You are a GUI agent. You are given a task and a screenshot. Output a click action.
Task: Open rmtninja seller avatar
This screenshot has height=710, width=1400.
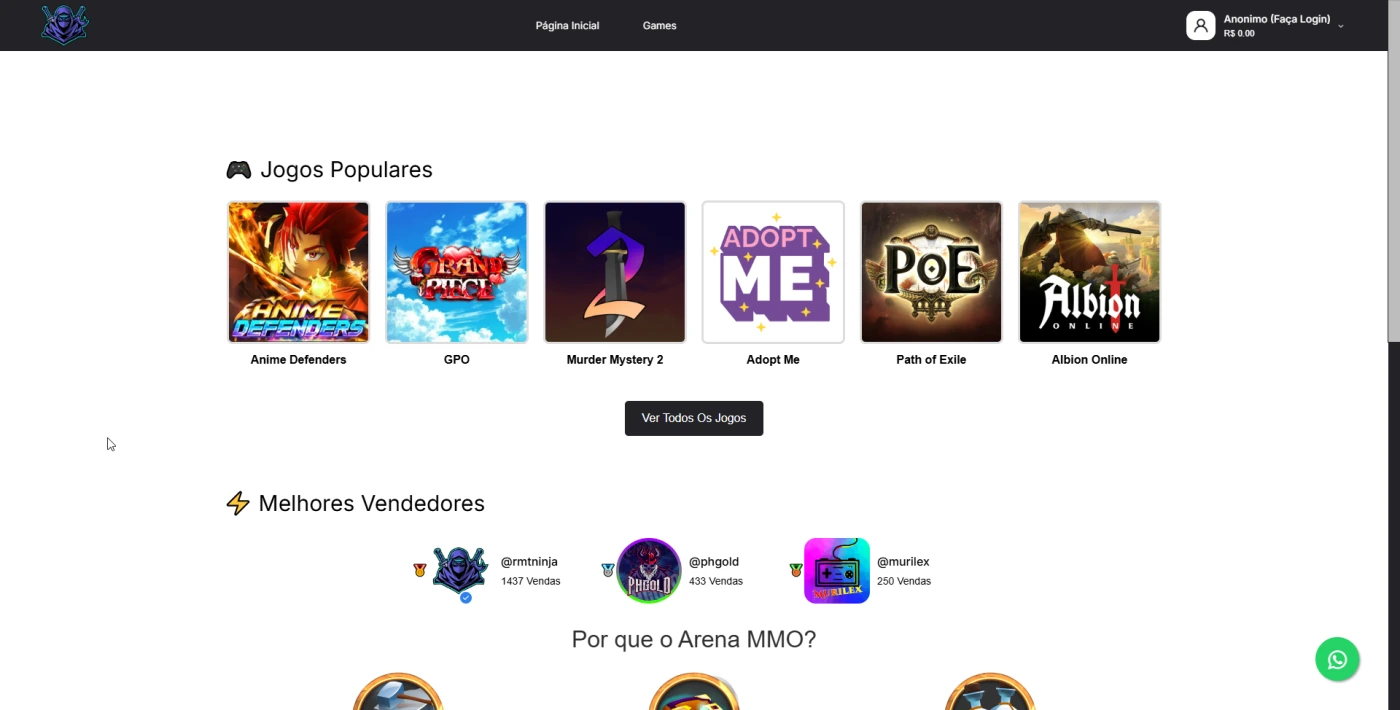[460, 571]
